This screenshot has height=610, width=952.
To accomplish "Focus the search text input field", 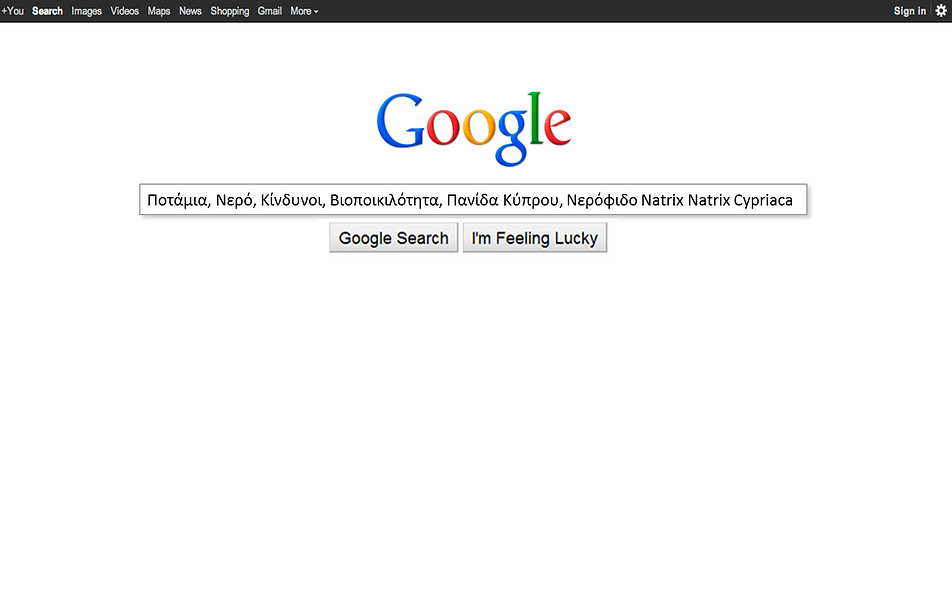I will [474, 200].
